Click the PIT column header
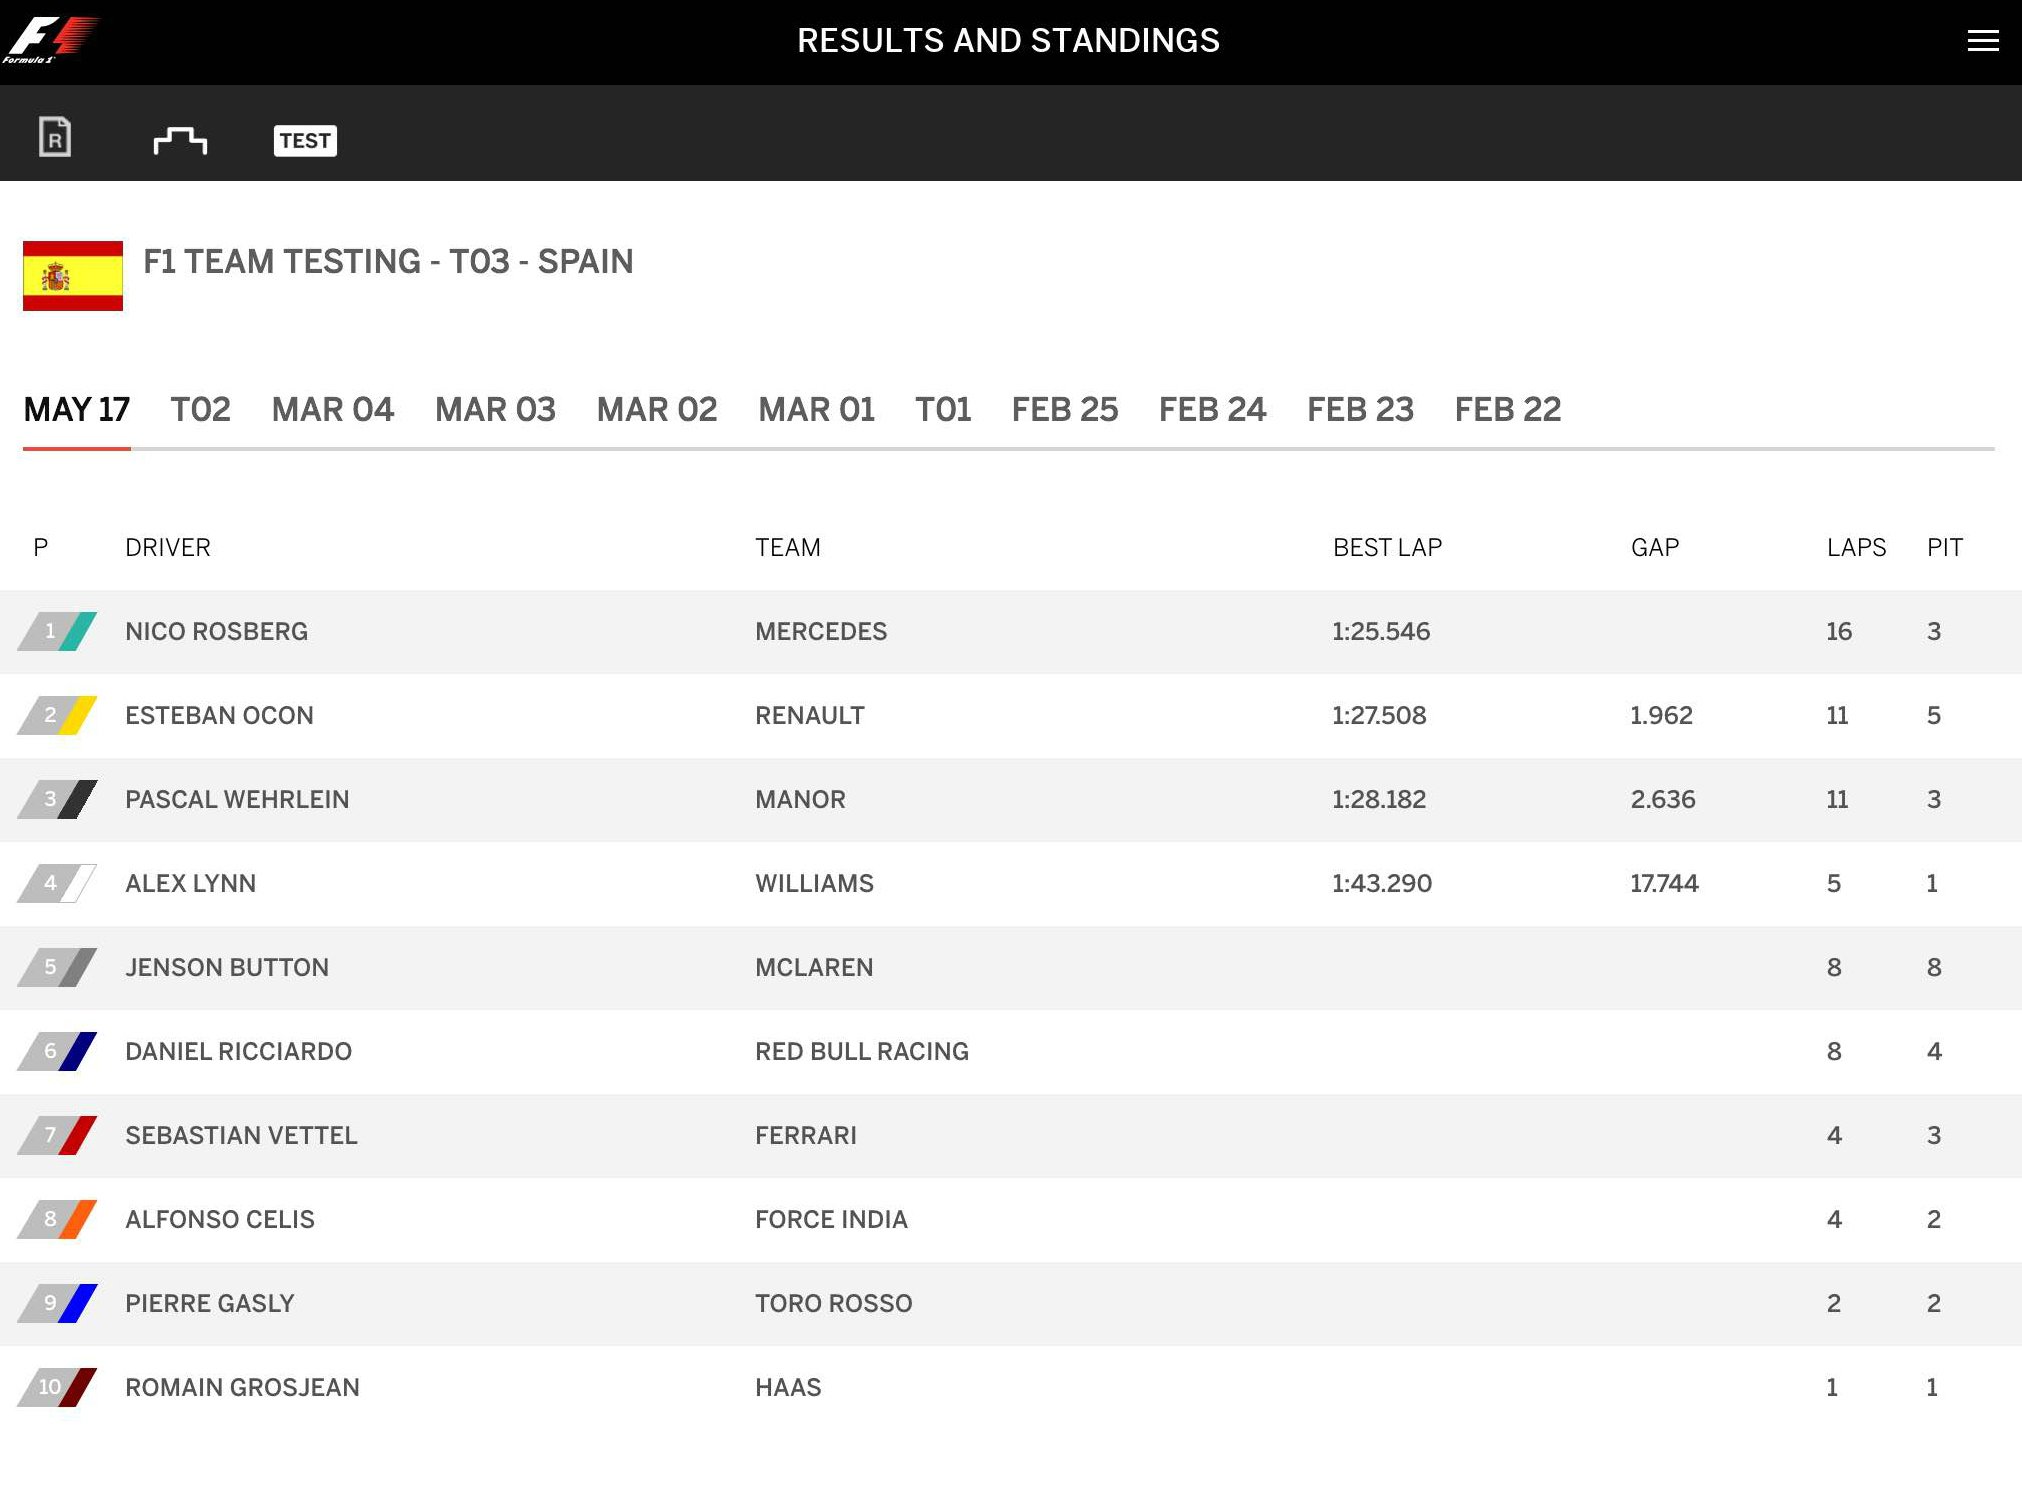The image size is (2022, 1489). click(x=1945, y=548)
